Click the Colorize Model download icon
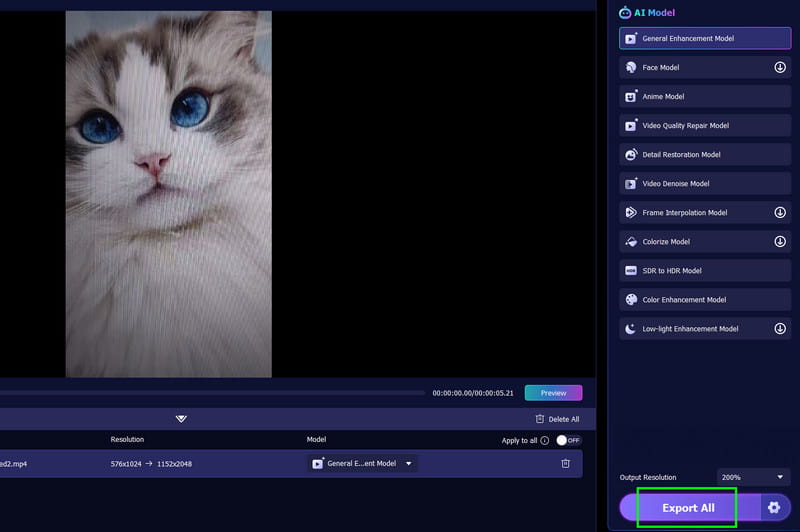The width and height of the screenshot is (800, 532). click(x=780, y=242)
